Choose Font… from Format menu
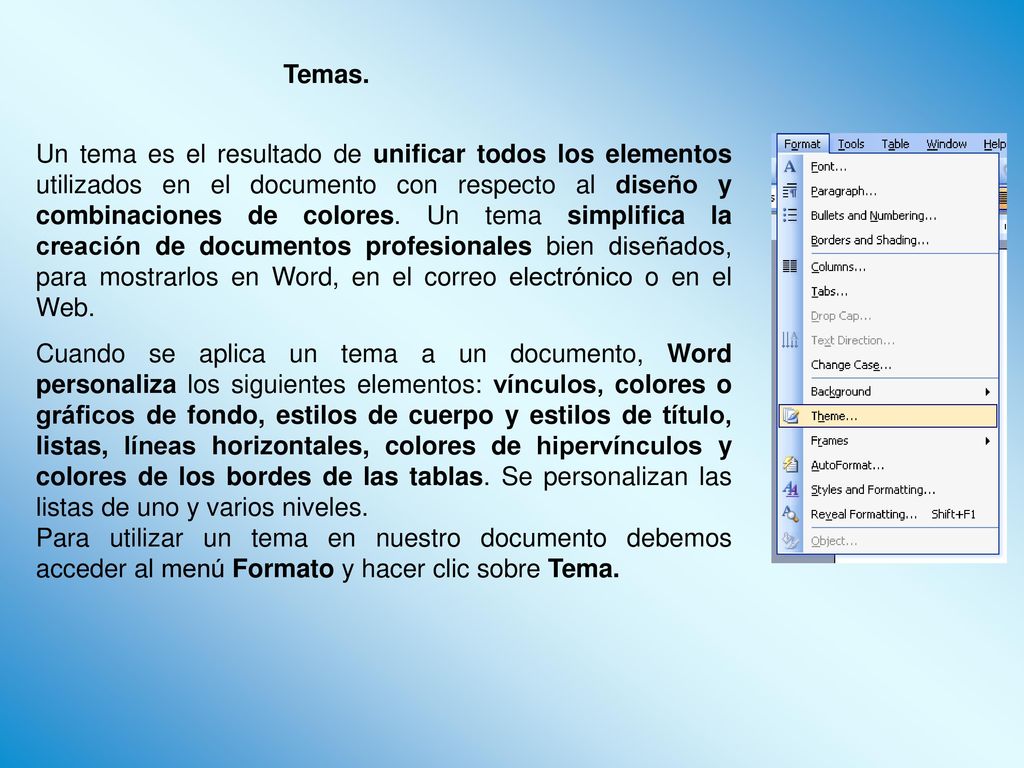The height and width of the screenshot is (768, 1024). (x=888, y=167)
